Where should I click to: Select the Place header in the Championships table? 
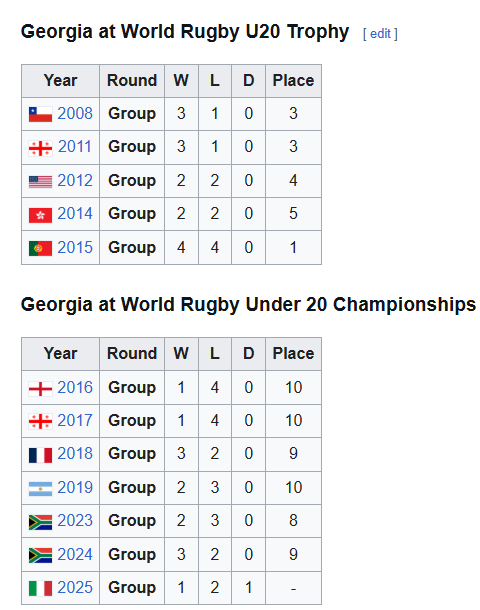tap(293, 354)
